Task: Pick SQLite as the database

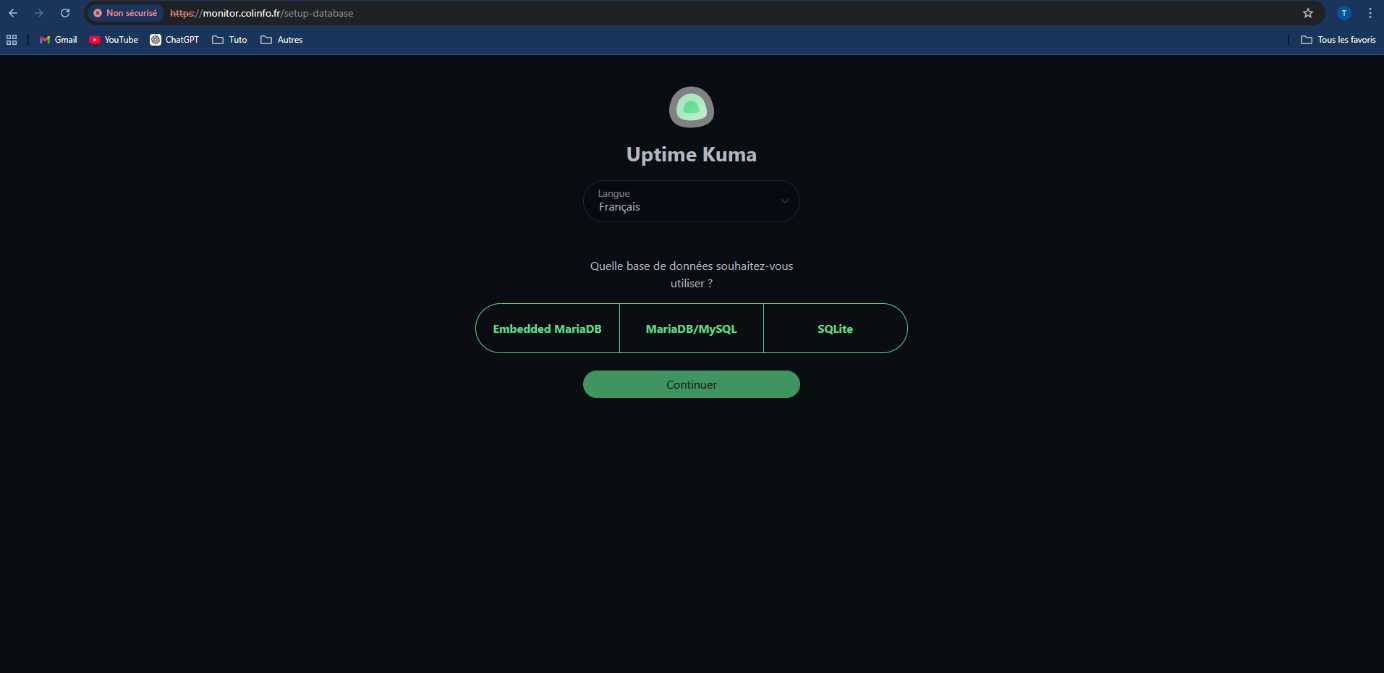Action: (835, 329)
